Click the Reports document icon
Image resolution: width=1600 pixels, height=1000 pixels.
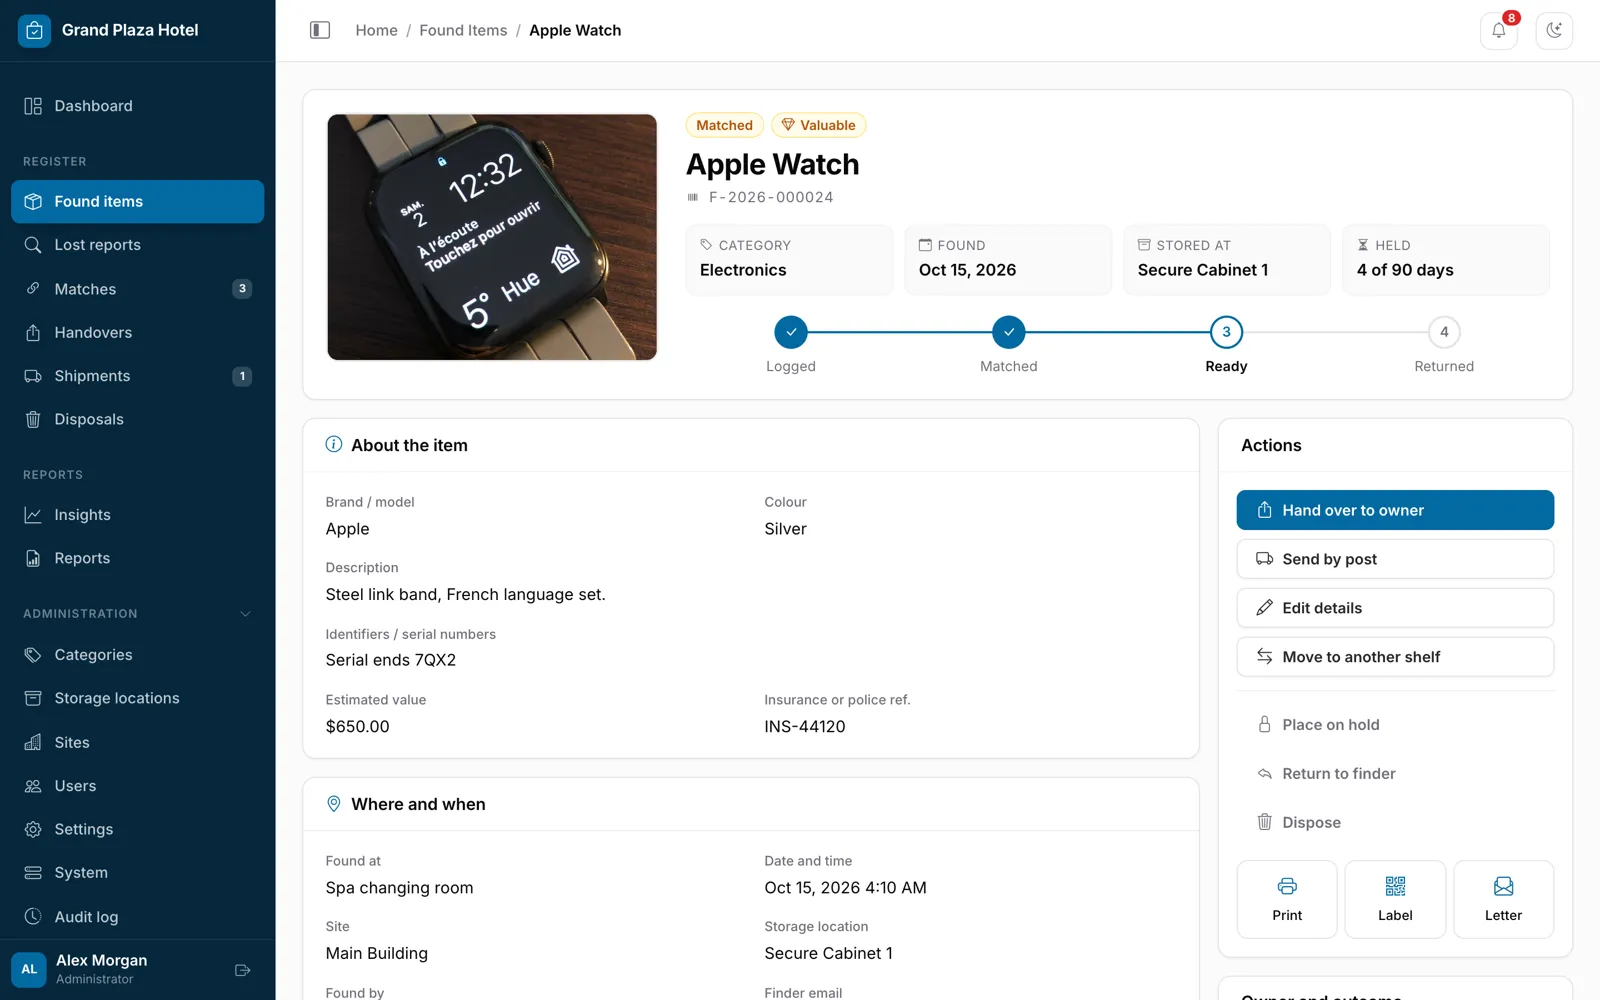click(33, 559)
